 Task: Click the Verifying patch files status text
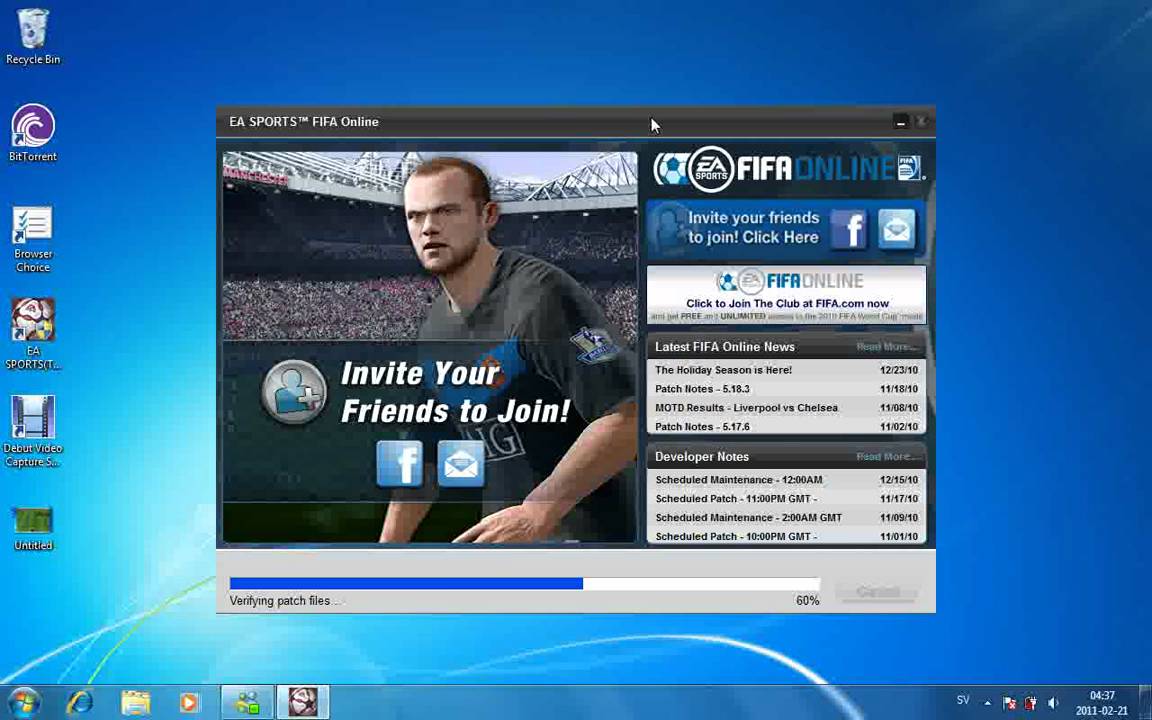[286, 601]
